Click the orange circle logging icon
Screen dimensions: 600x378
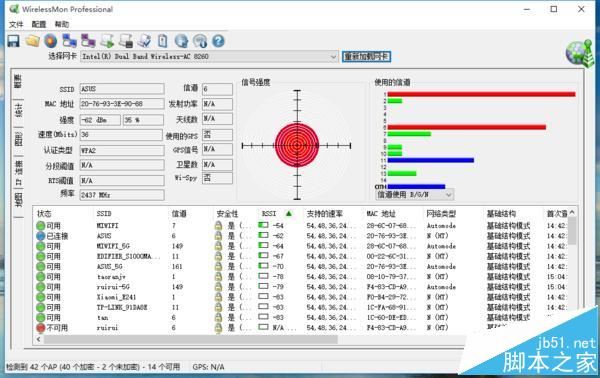click(x=51, y=41)
